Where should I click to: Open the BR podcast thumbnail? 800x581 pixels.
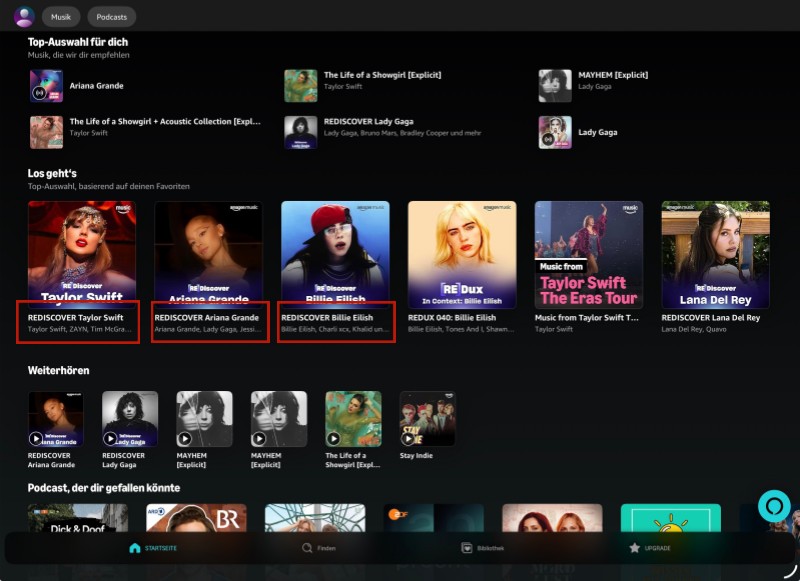point(196,518)
